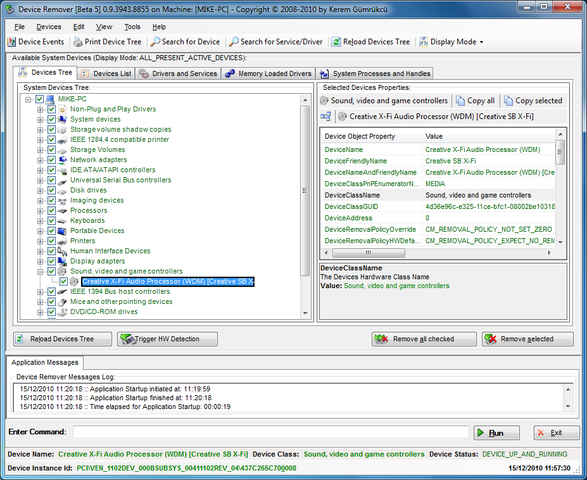Viewport: 587px width, 480px height.
Task: Open the Device Events toolbar icon
Action: click(x=12, y=42)
